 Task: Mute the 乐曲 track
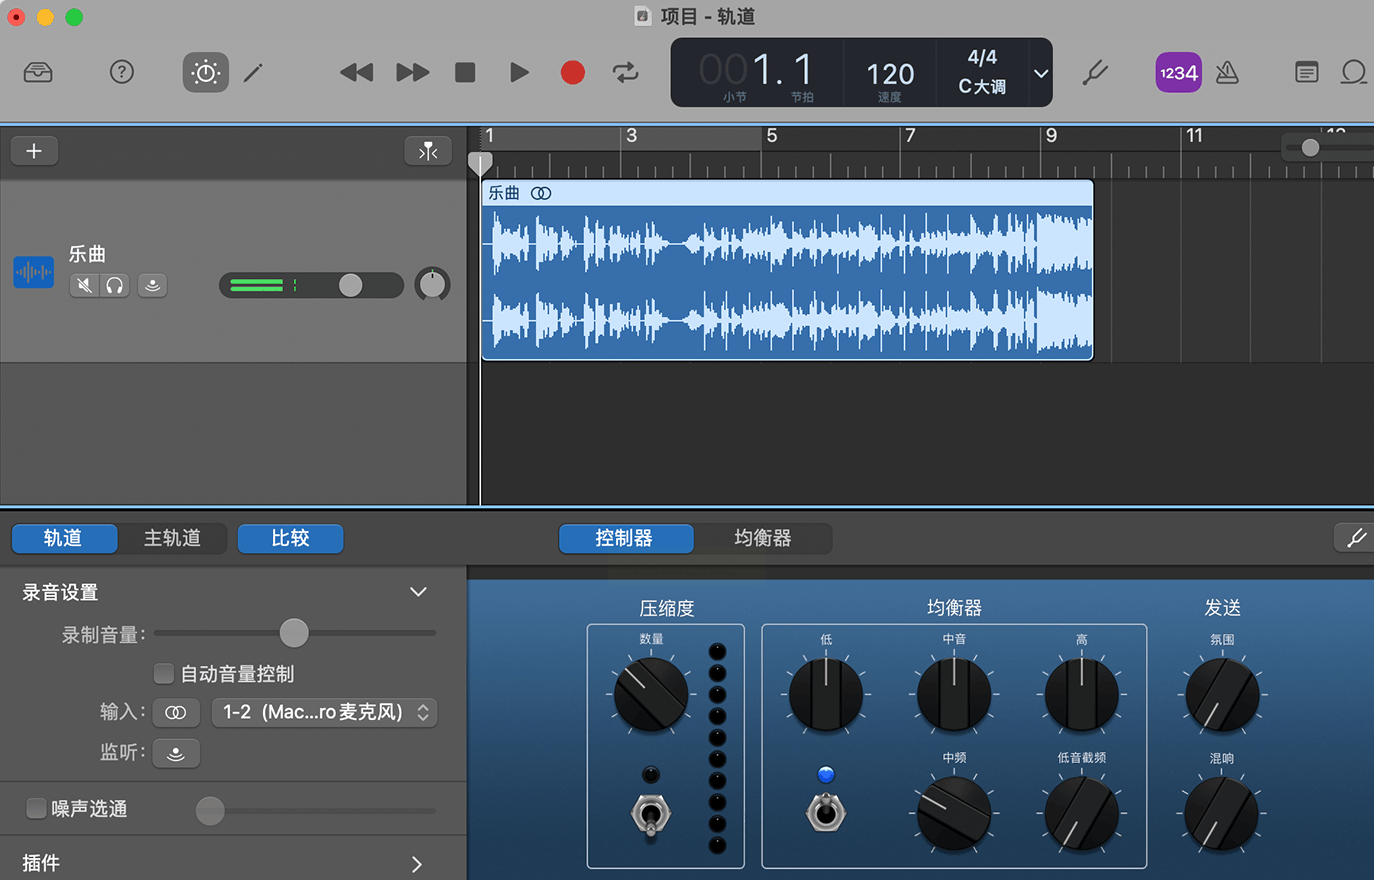pos(85,286)
